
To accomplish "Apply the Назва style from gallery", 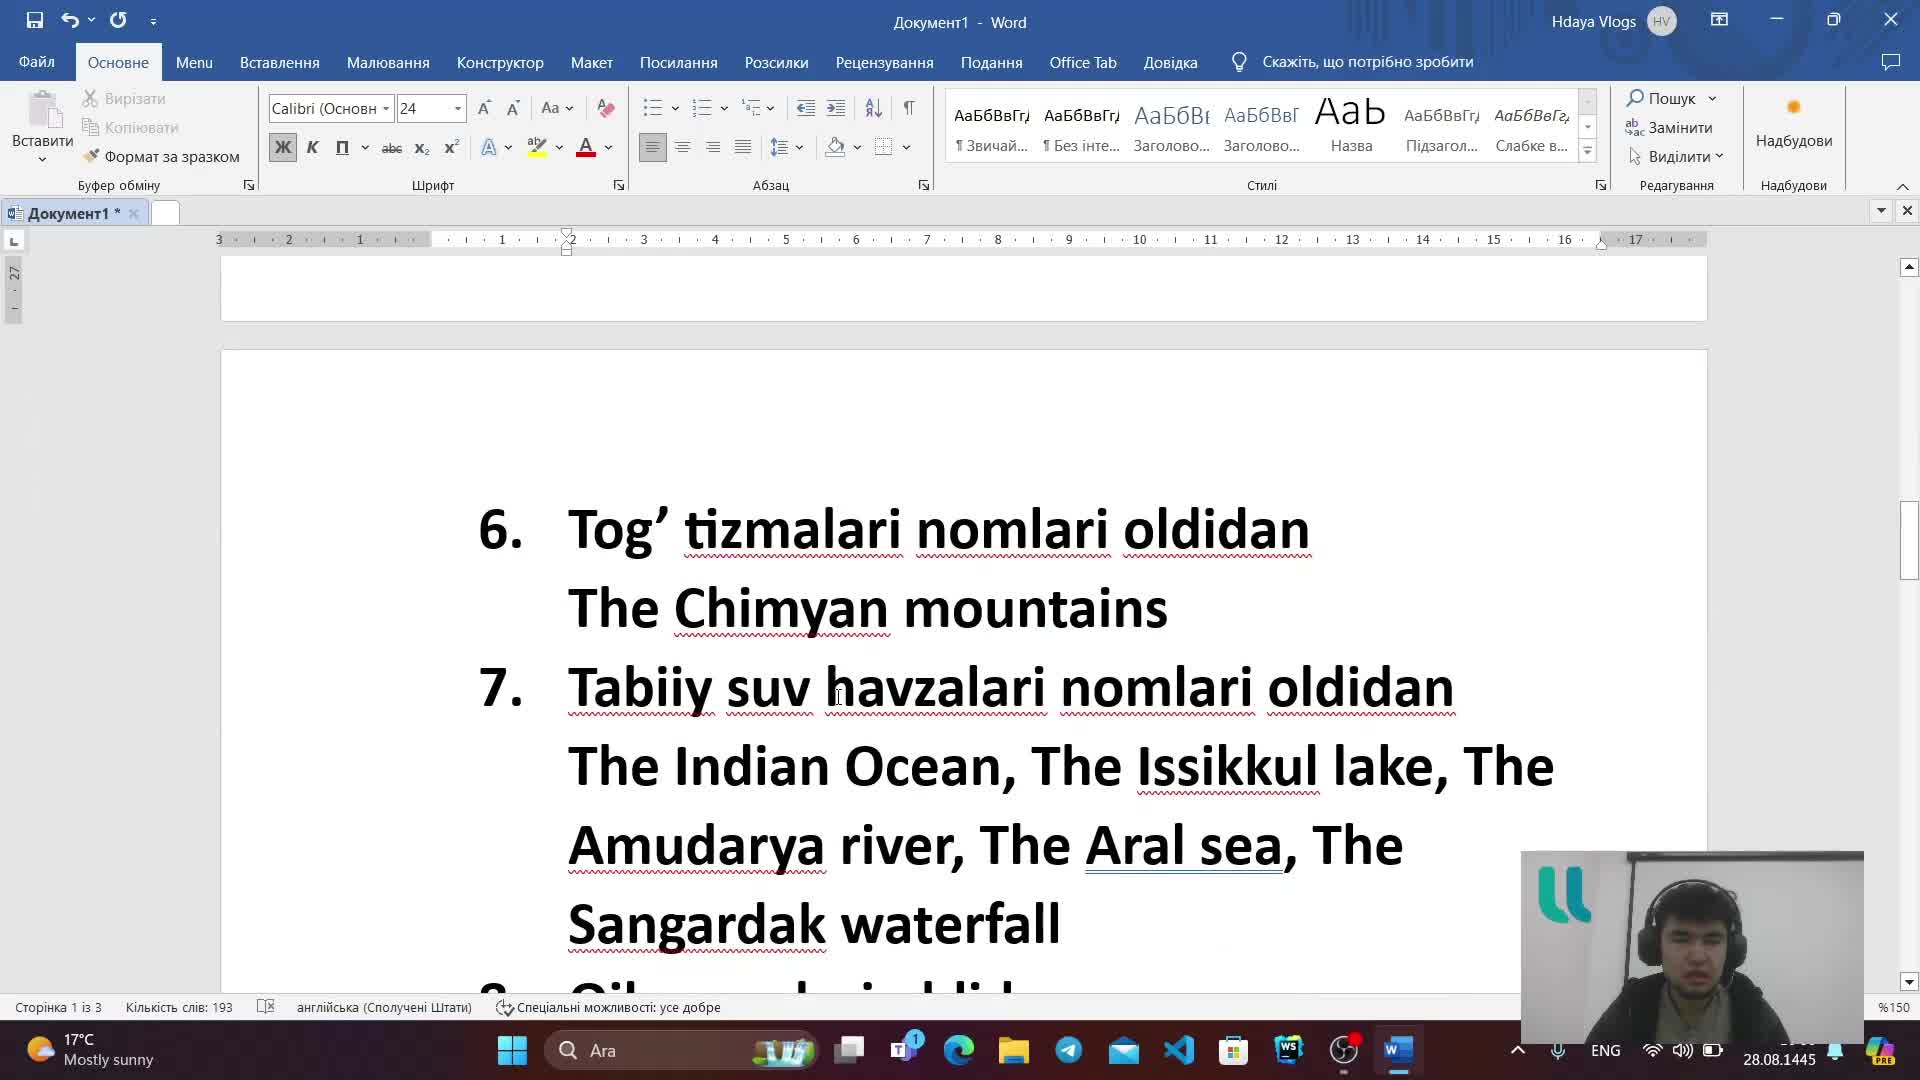I will [x=1350, y=125].
